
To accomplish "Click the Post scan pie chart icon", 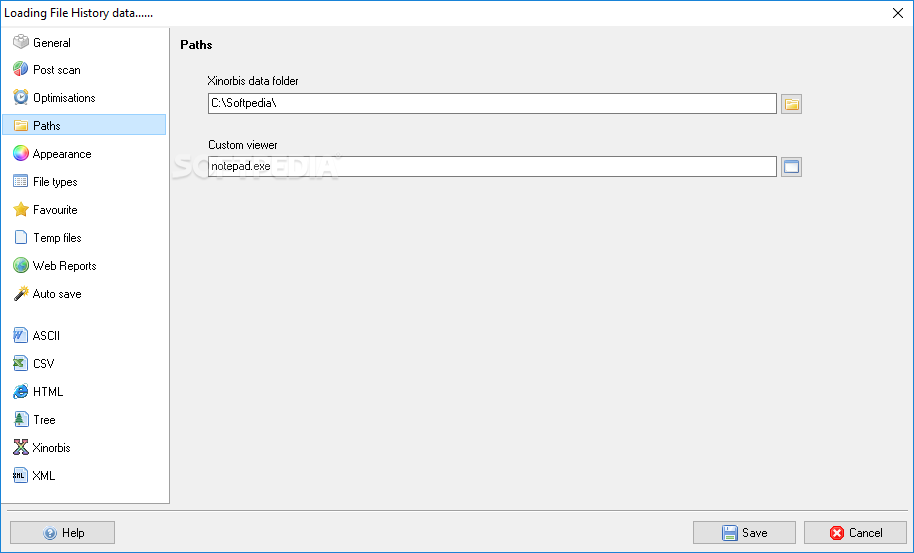I will click(x=21, y=69).
